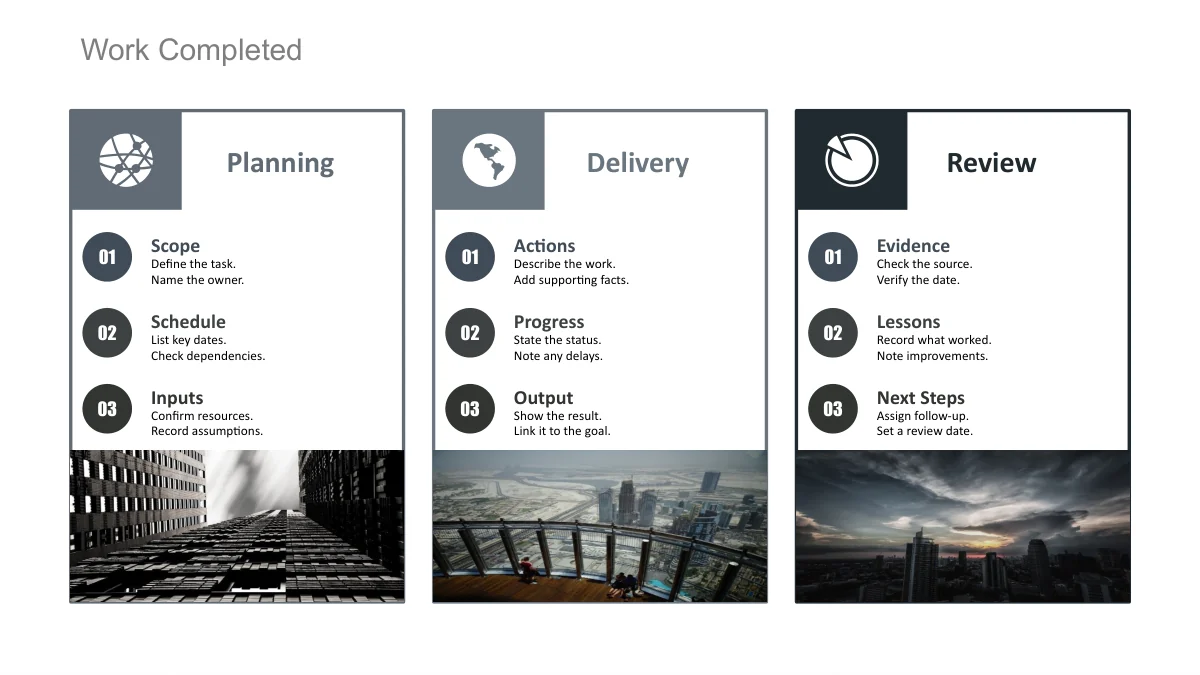Click the text 'Check dependencies.'

click(x=208, y=356)
